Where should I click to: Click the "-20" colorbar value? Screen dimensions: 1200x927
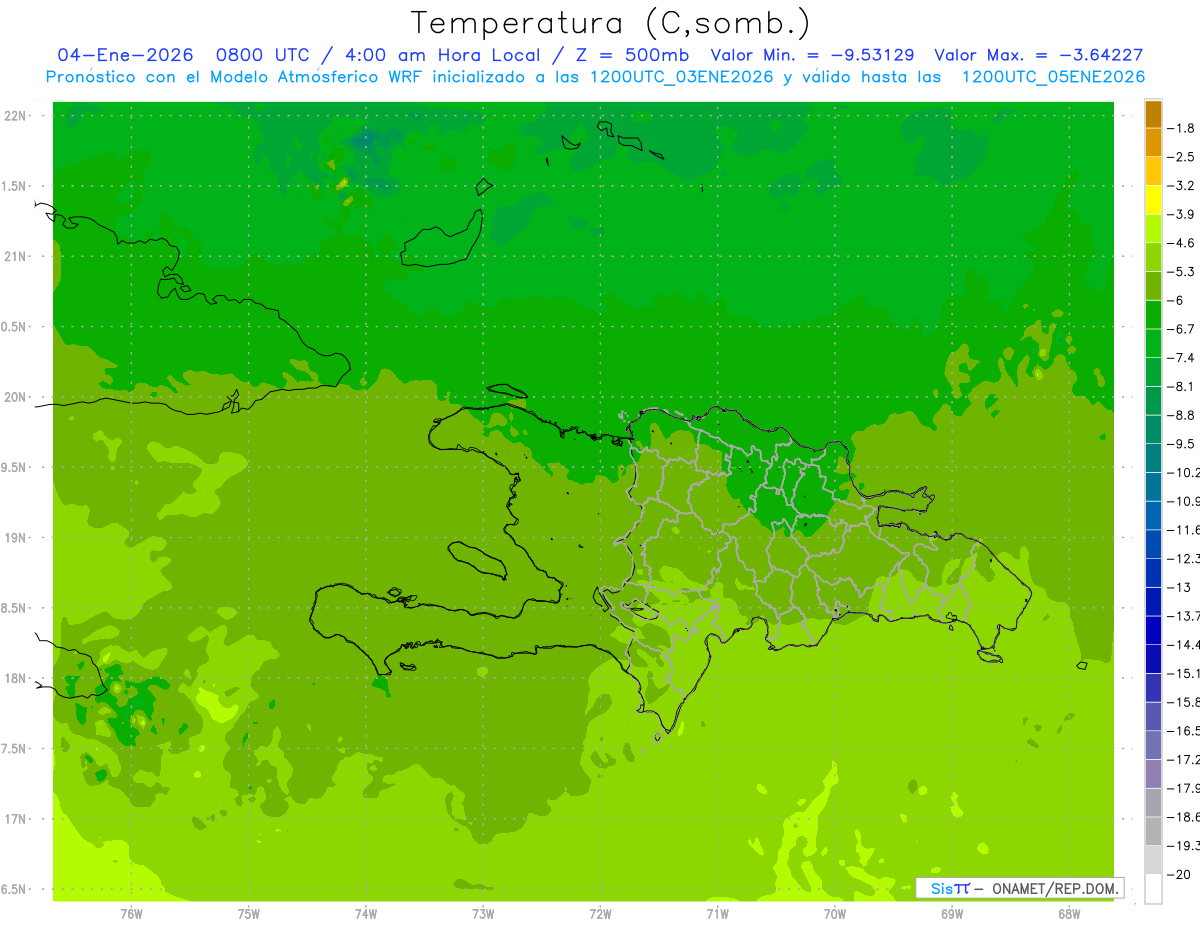tap(1180, 873)
